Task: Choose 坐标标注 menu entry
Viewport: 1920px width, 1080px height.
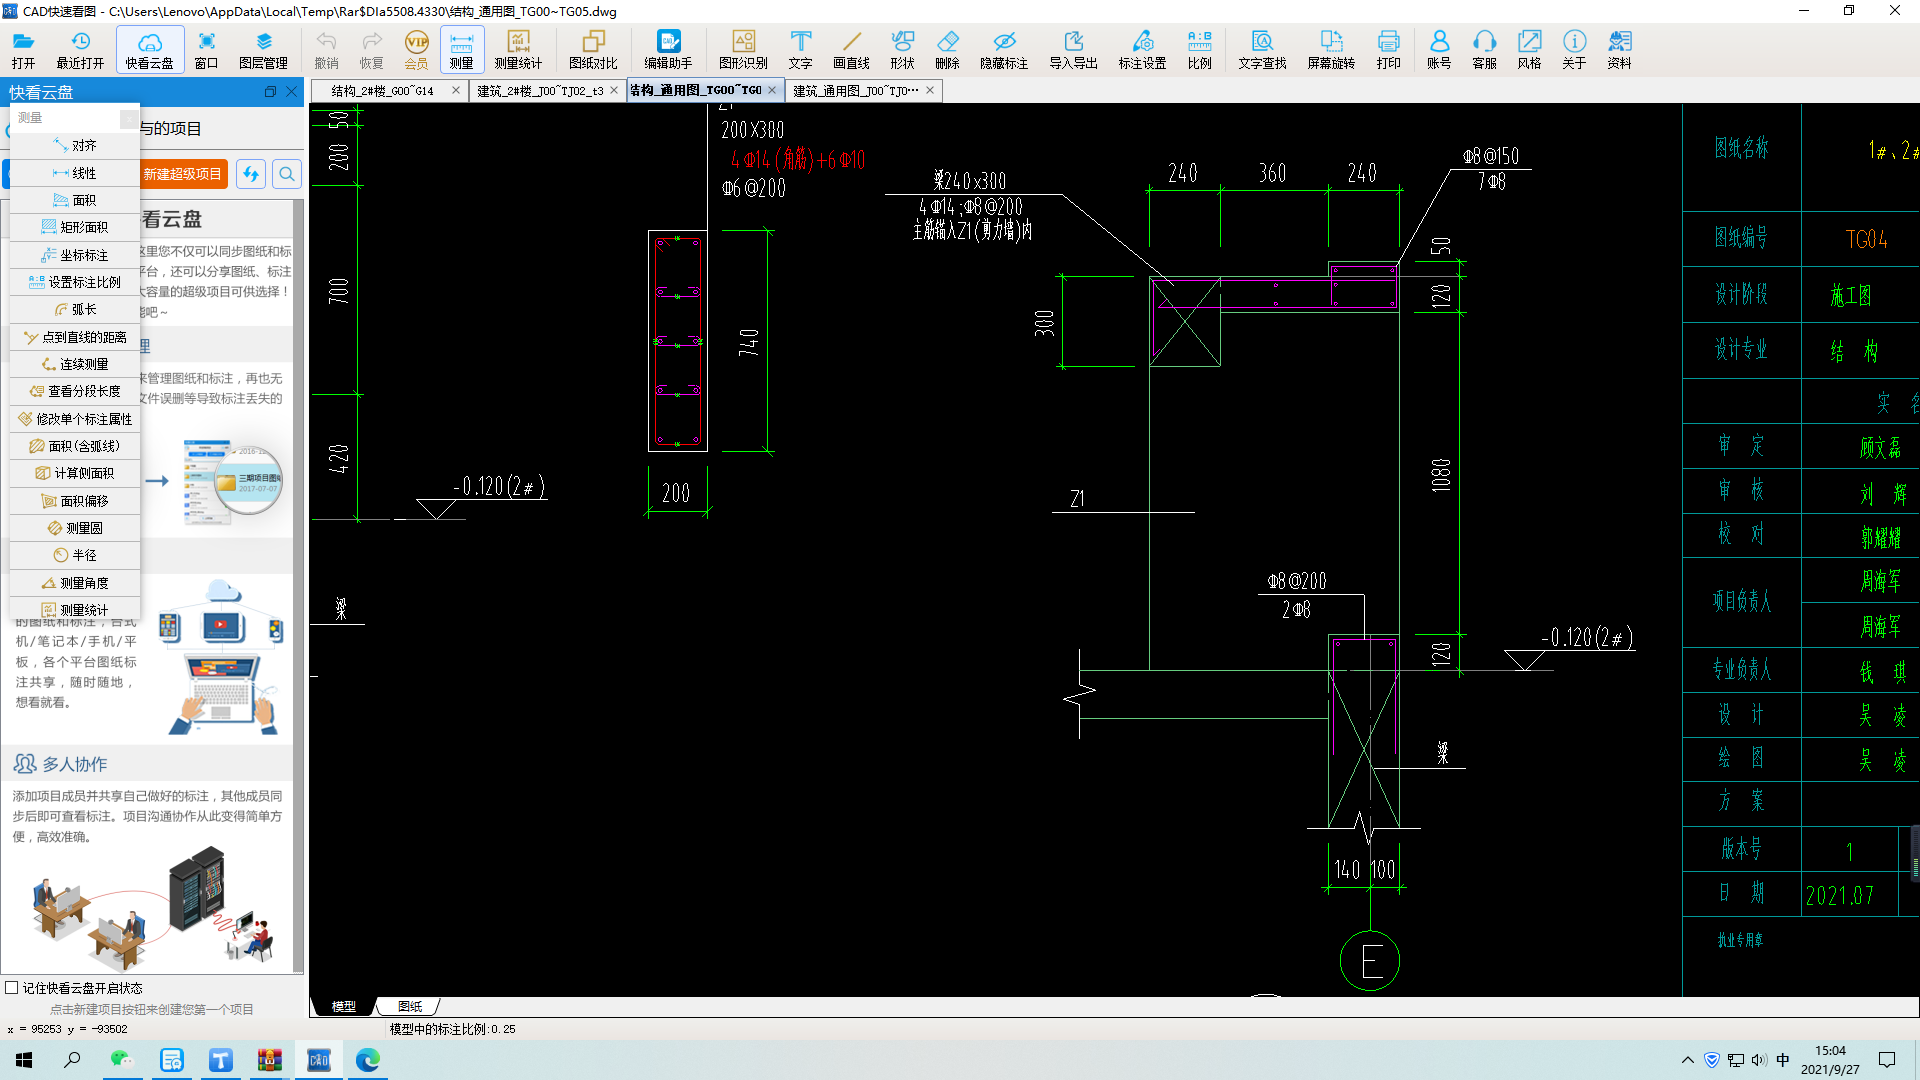Action: coord(75,255)
